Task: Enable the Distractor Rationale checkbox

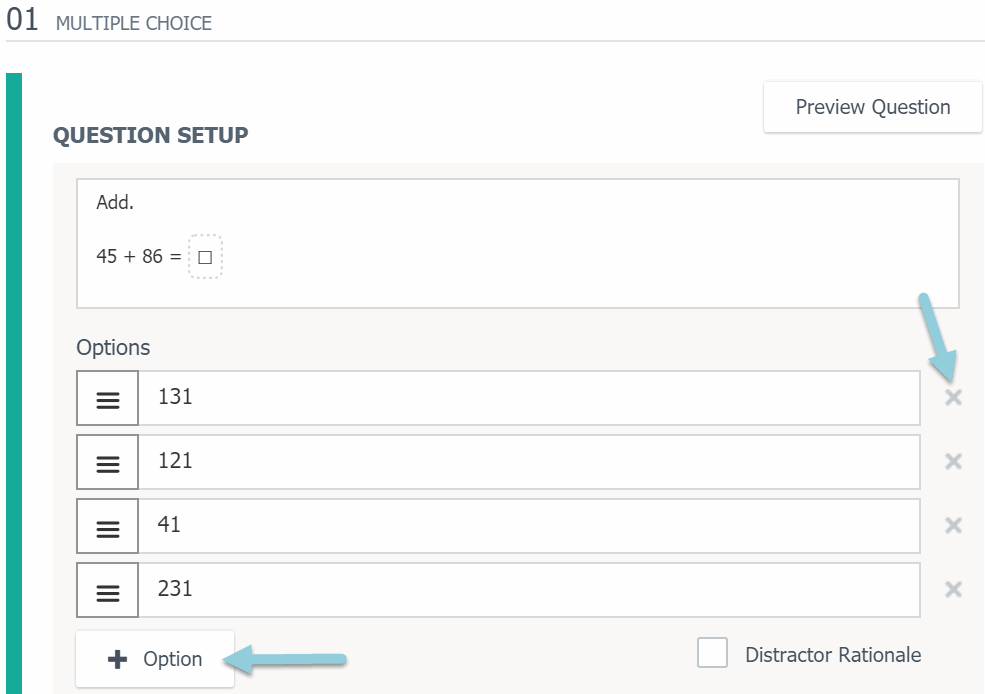Action: coord(712,654)
